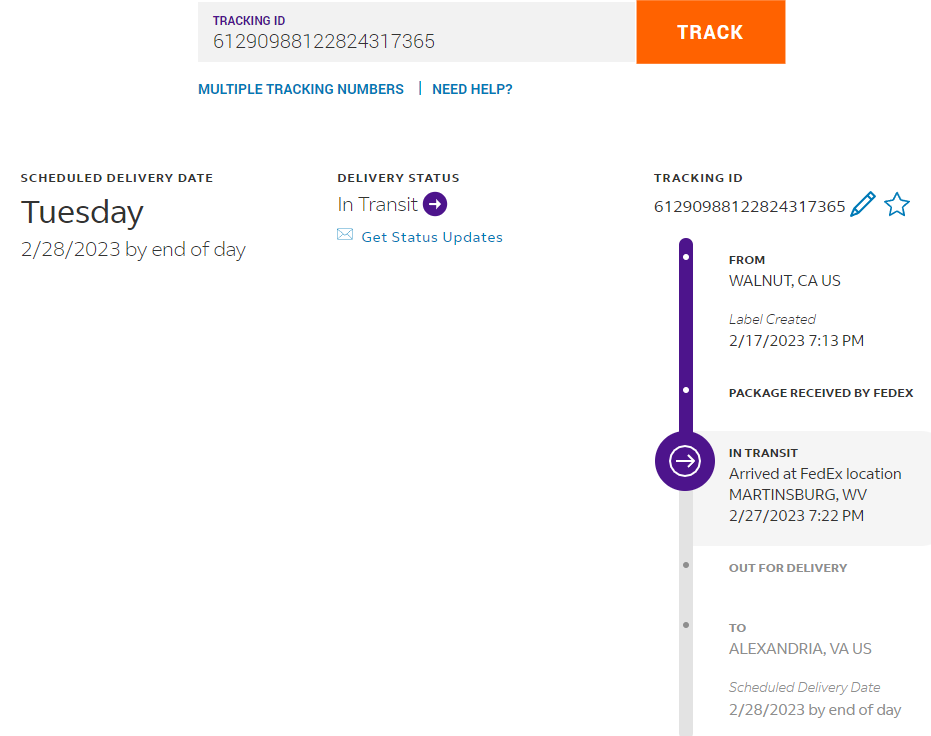Click the To destination timeline dot

pos(686,625)
